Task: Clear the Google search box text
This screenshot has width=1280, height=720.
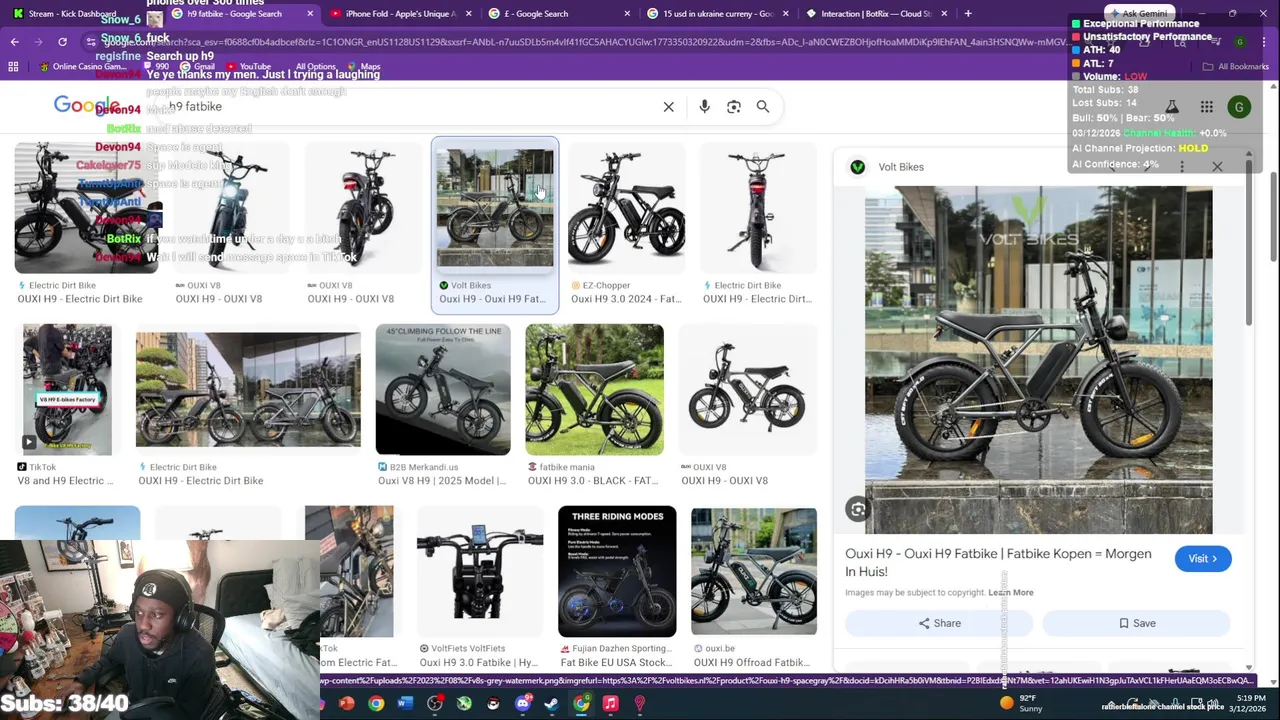Action: click(x=669, y=107)
